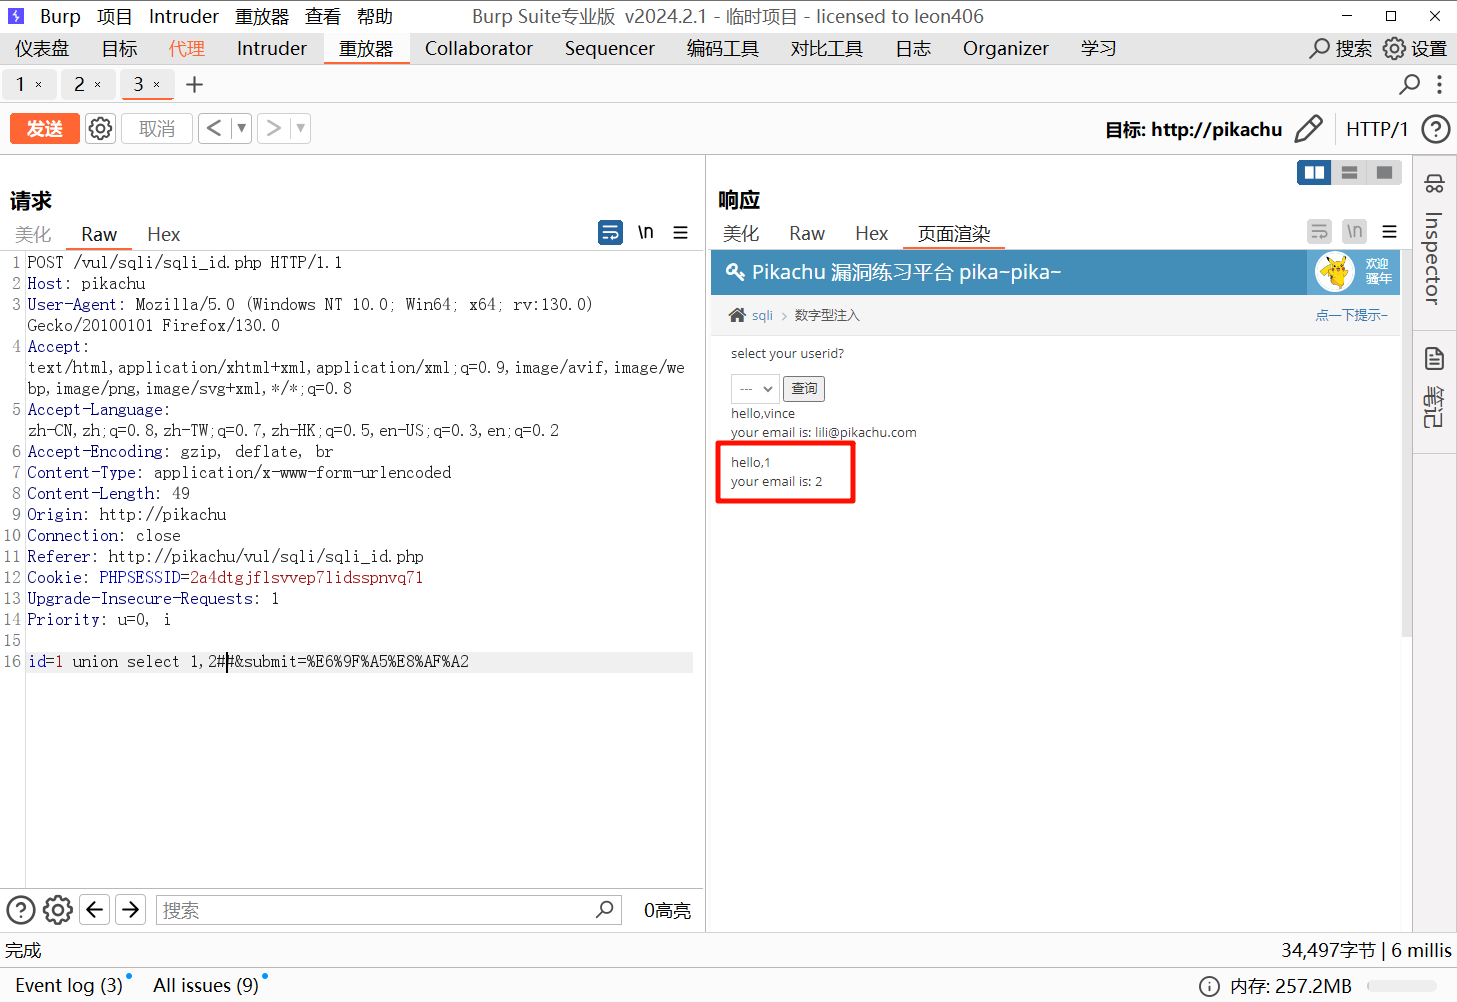This screenshot has width=1457, height=1002.
Task: Go to previous request with back arrow
Action: (214, 128)
